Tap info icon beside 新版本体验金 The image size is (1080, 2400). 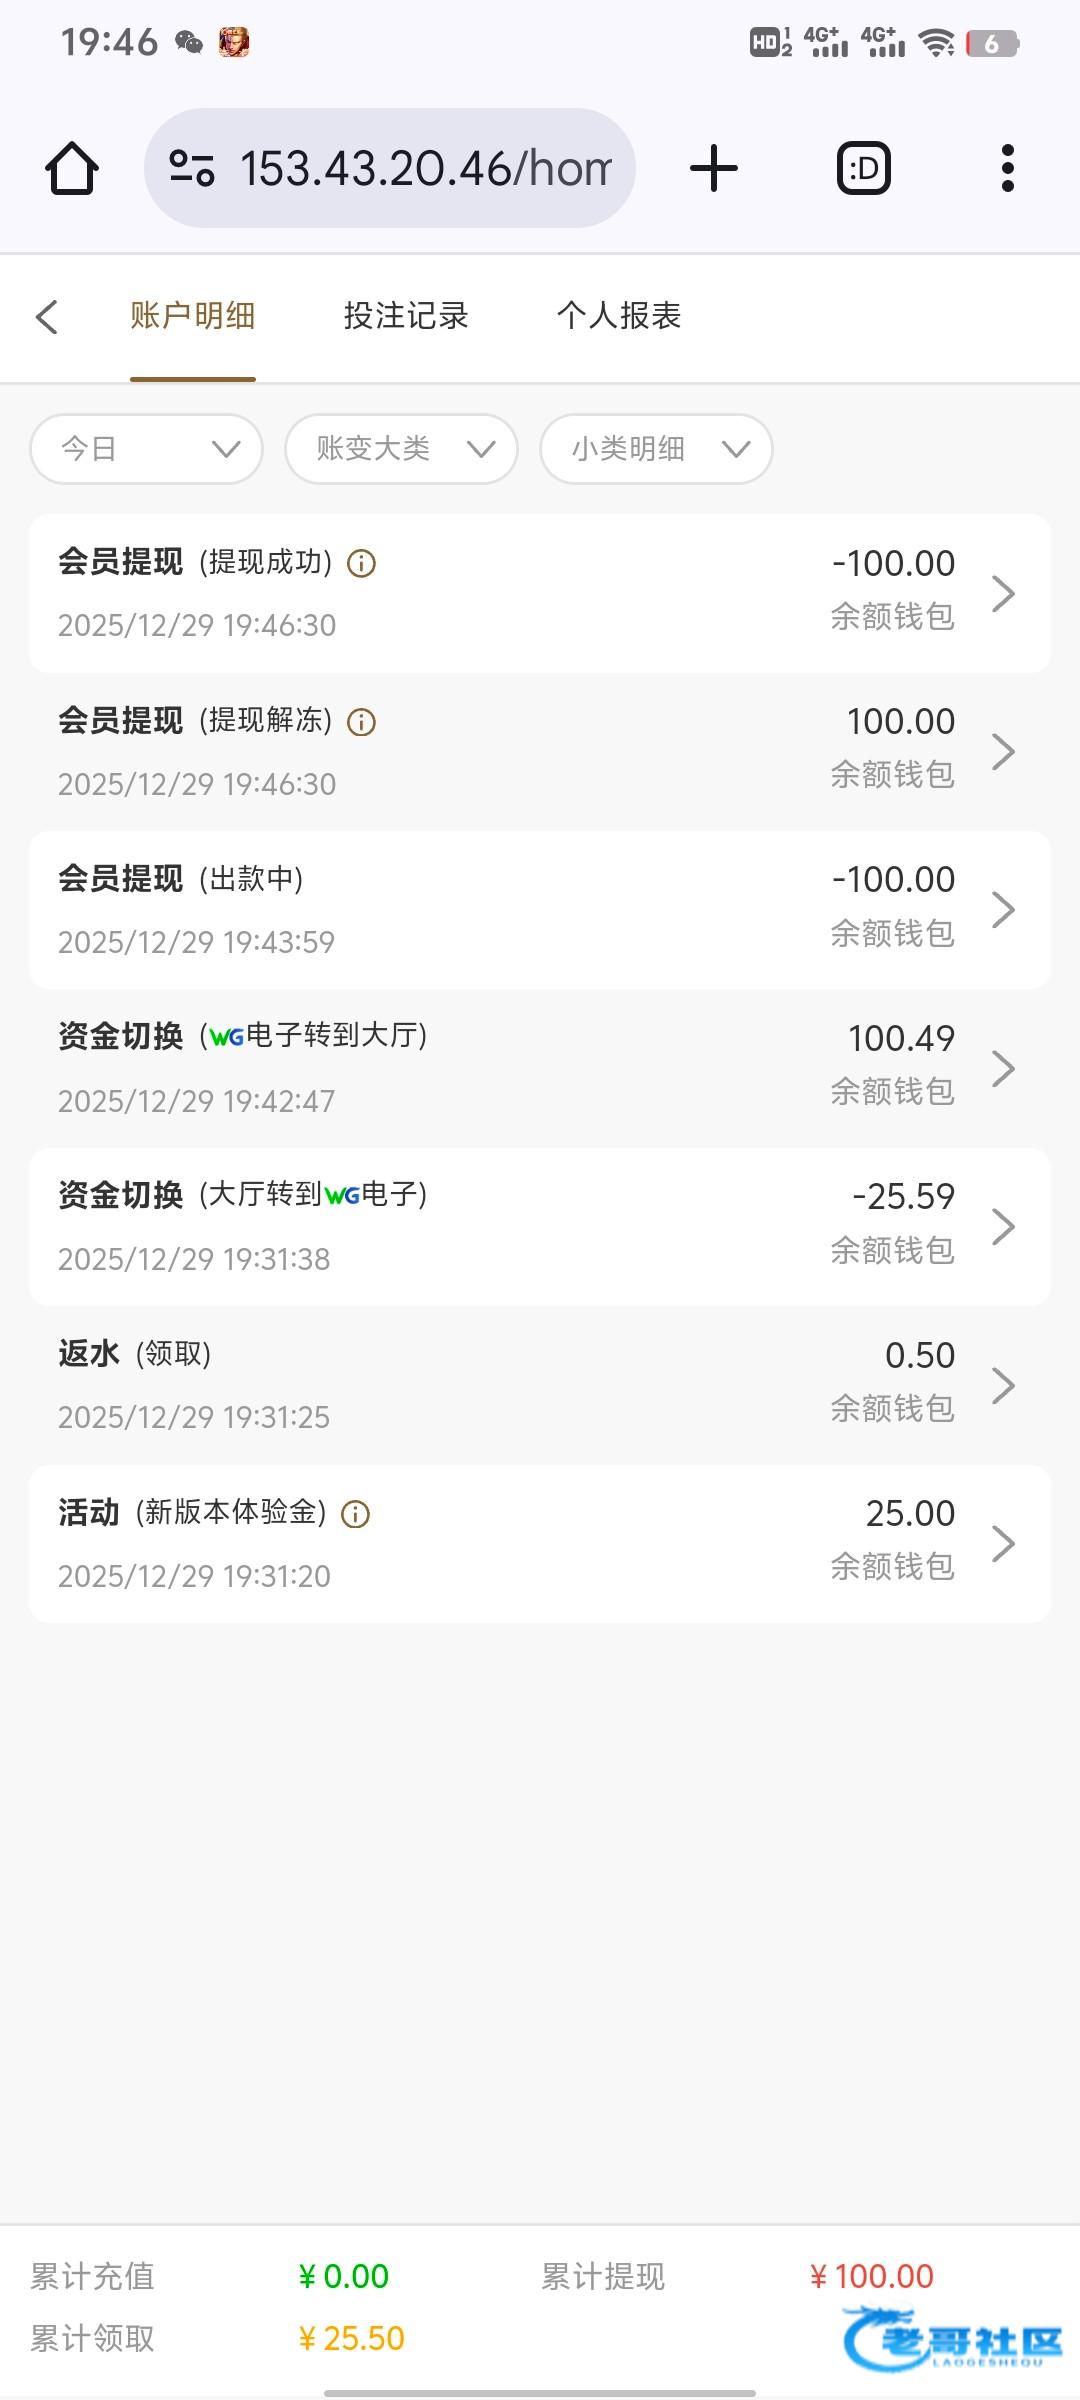coord(356,1514)
